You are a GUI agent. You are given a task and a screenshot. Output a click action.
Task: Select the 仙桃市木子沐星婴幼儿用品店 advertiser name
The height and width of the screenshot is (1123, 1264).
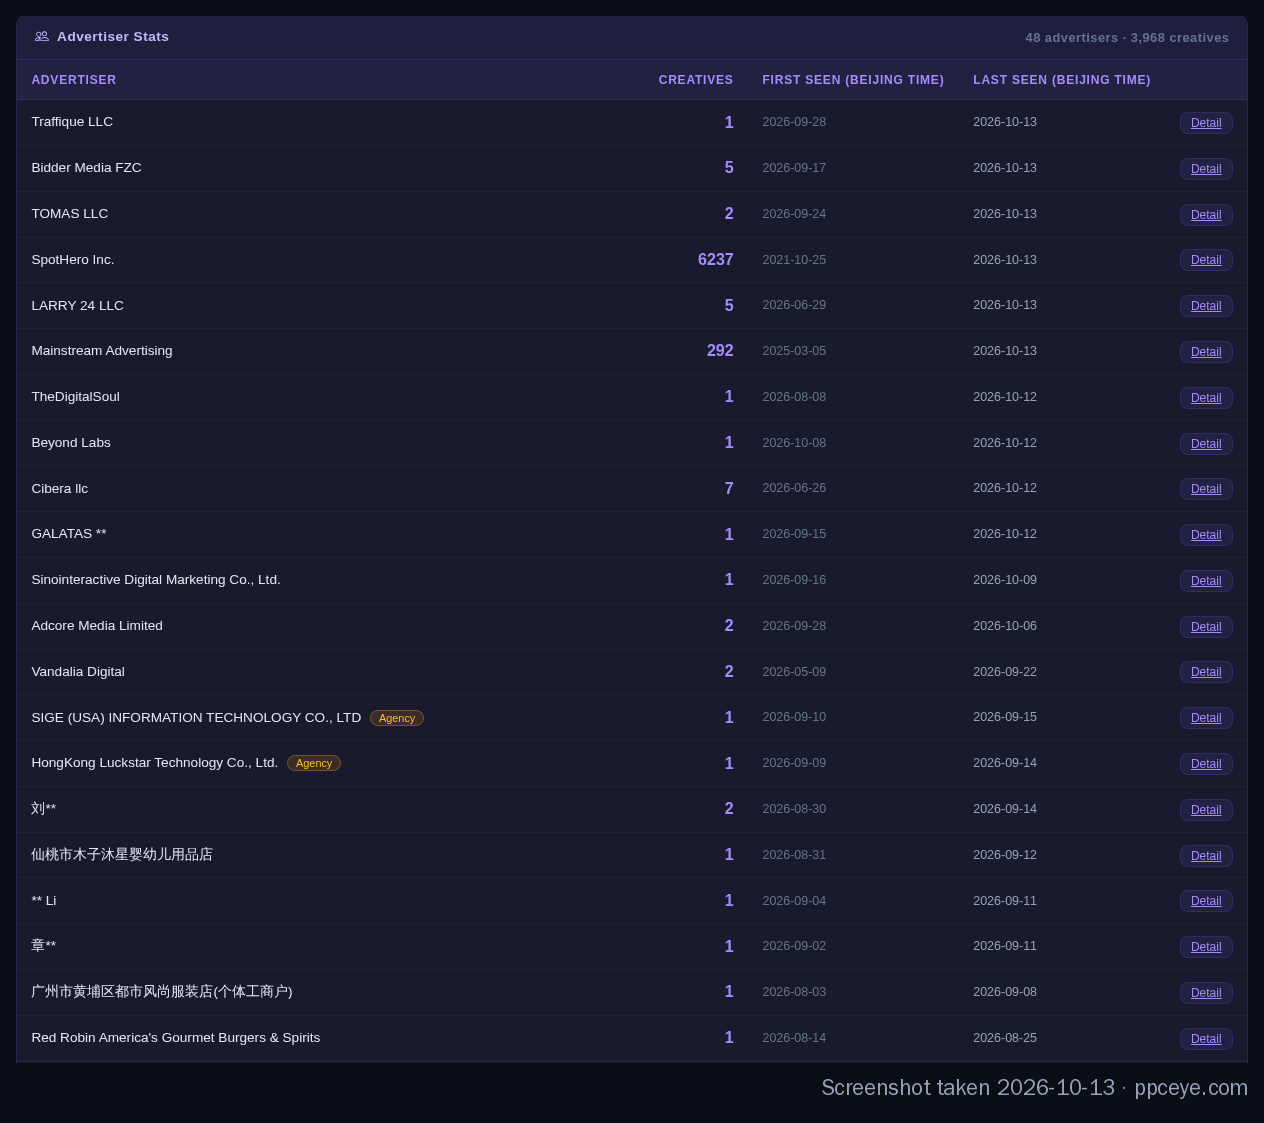tap(122, 855)
